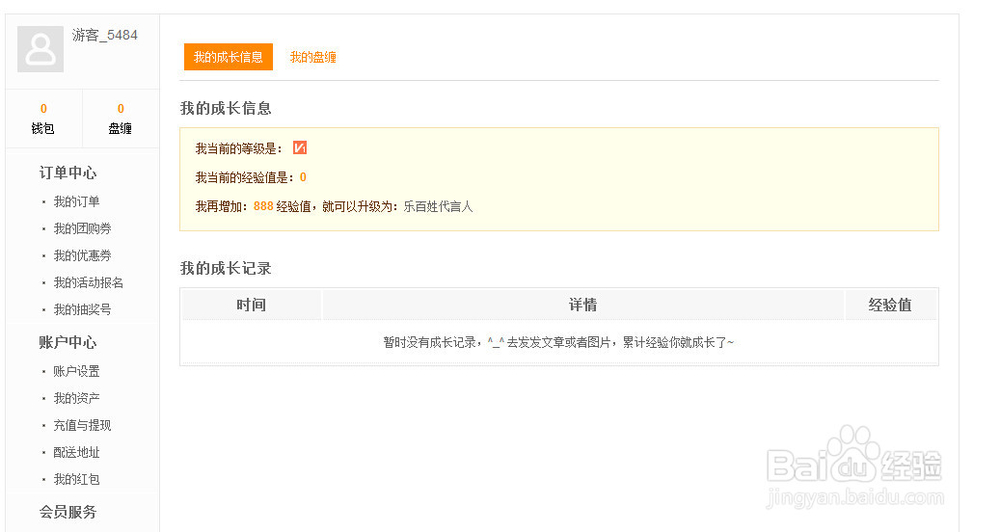
Task: Open 我的订单 link
Action: (x=77, y=202)
